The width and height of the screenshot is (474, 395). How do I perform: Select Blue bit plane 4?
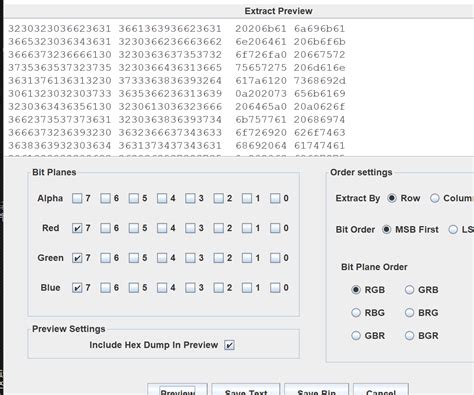click(x=162, y=288)
